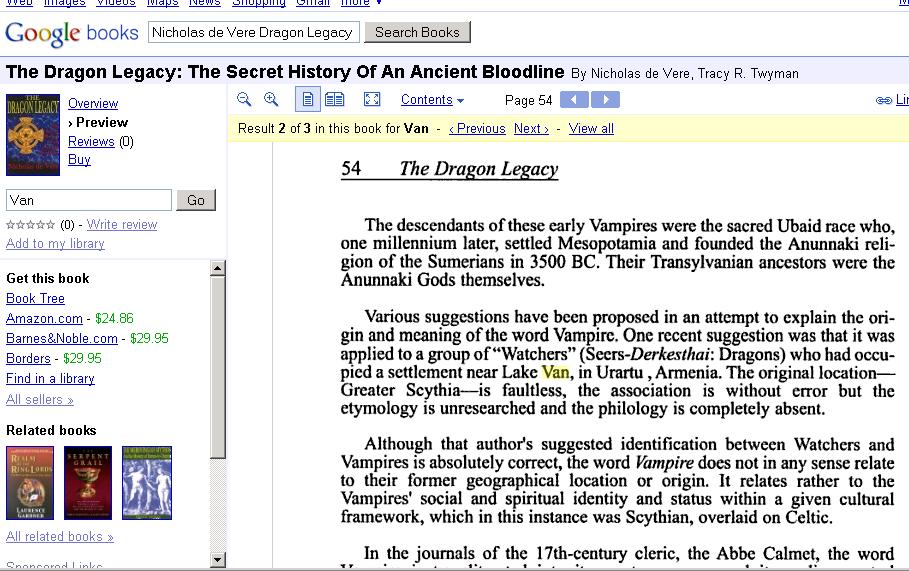909x571 pixels.
Task: Open the 'more' menu in top bar
Action: (360, 3)
